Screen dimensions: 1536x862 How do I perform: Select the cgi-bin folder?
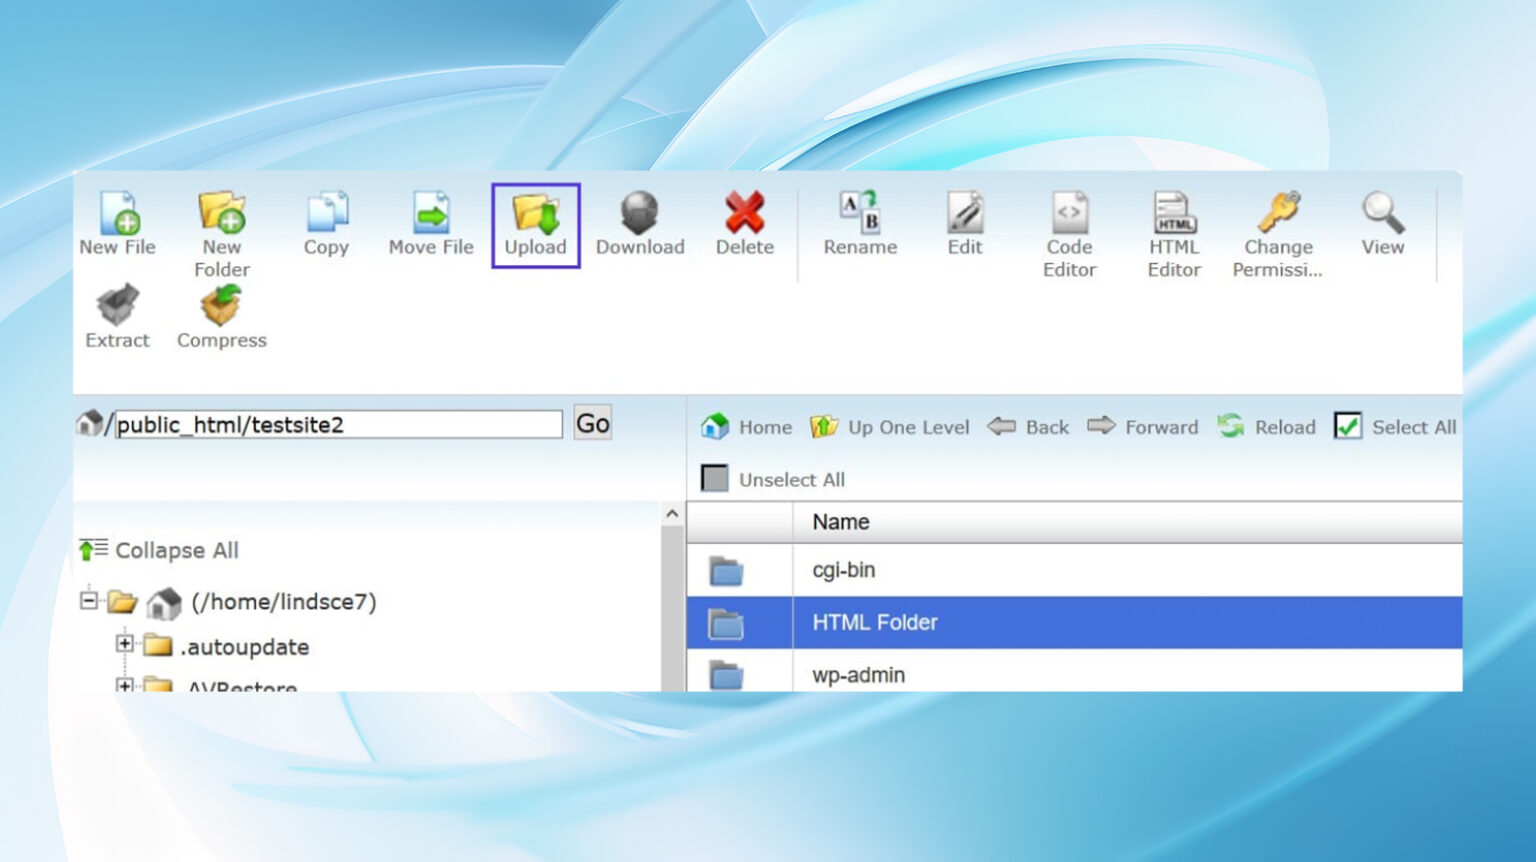point(843,570)
